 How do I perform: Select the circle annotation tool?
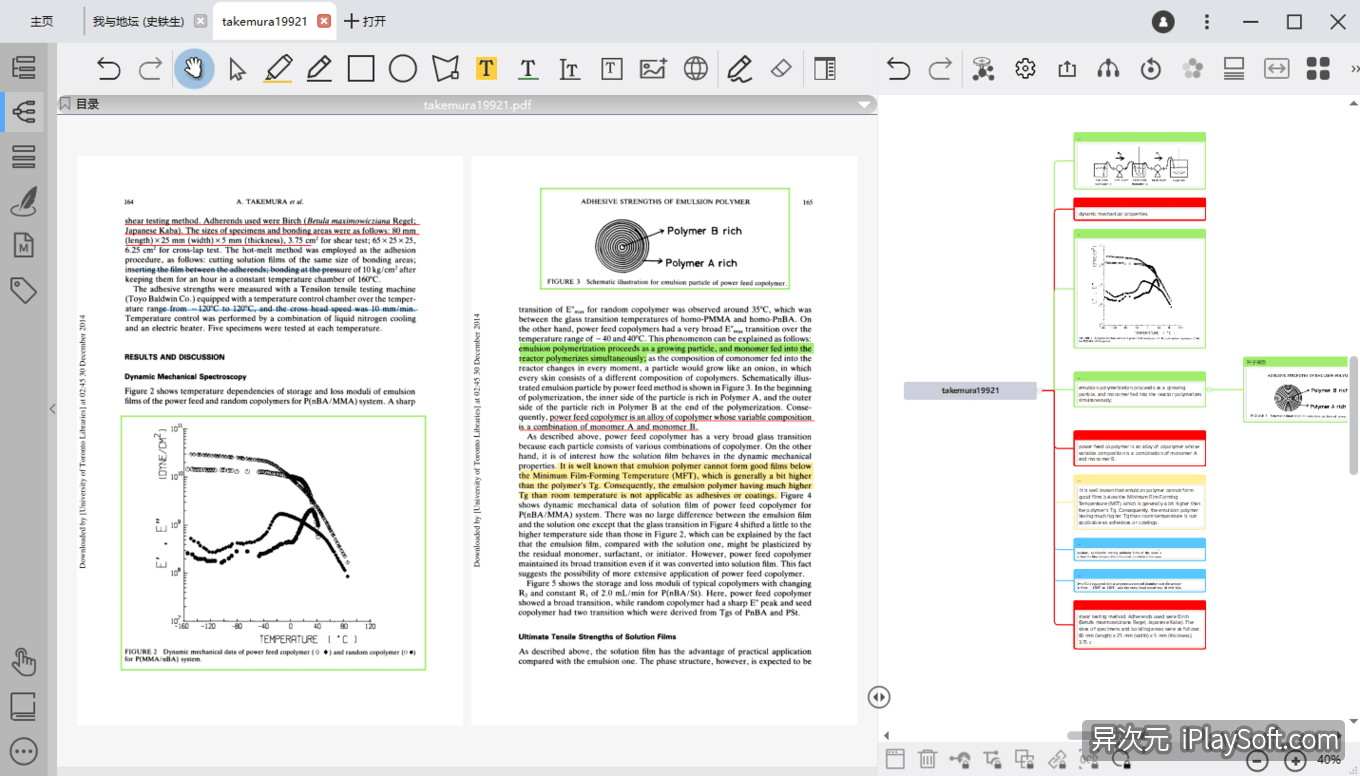pyautogui.click(x=400, y=68)
